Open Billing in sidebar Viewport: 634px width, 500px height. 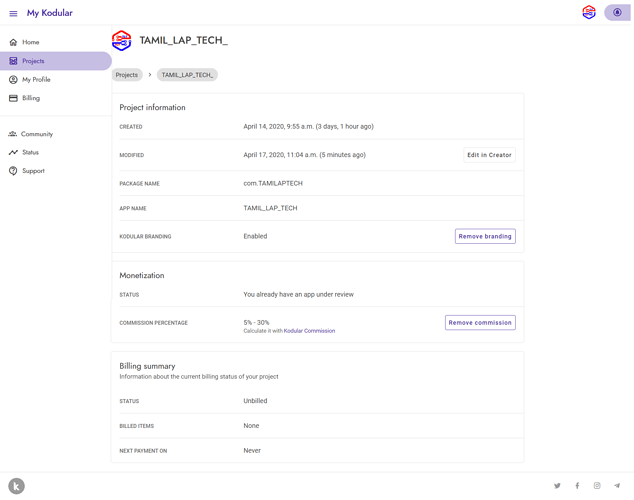coord(31,98)
